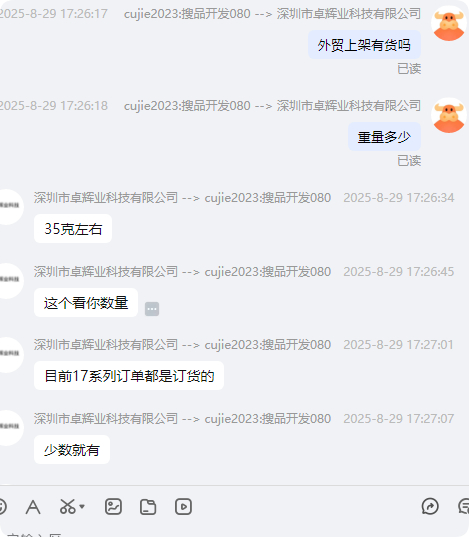
Task: Select the 重量多少 message bubble
Action: tap(384, 137)
